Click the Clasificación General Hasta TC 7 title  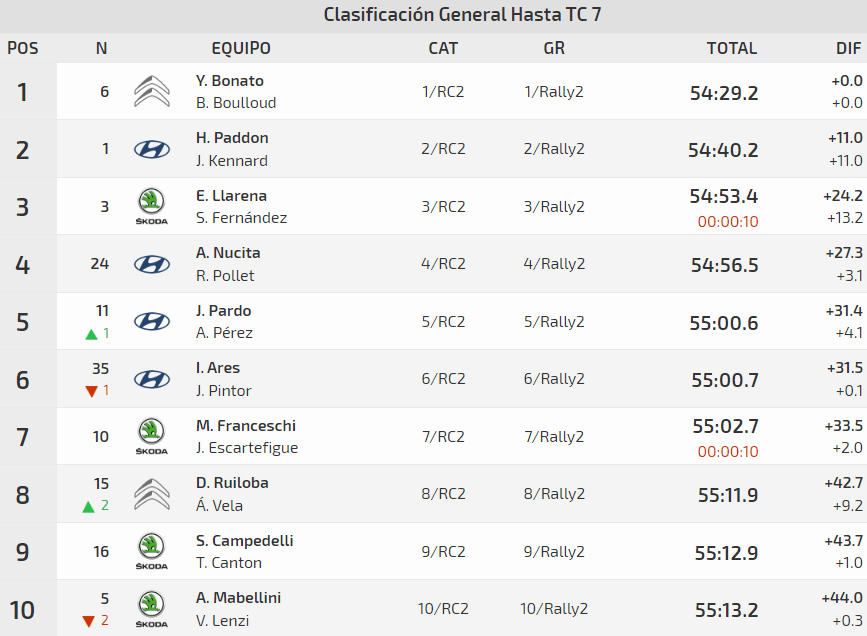click(462, 15)
